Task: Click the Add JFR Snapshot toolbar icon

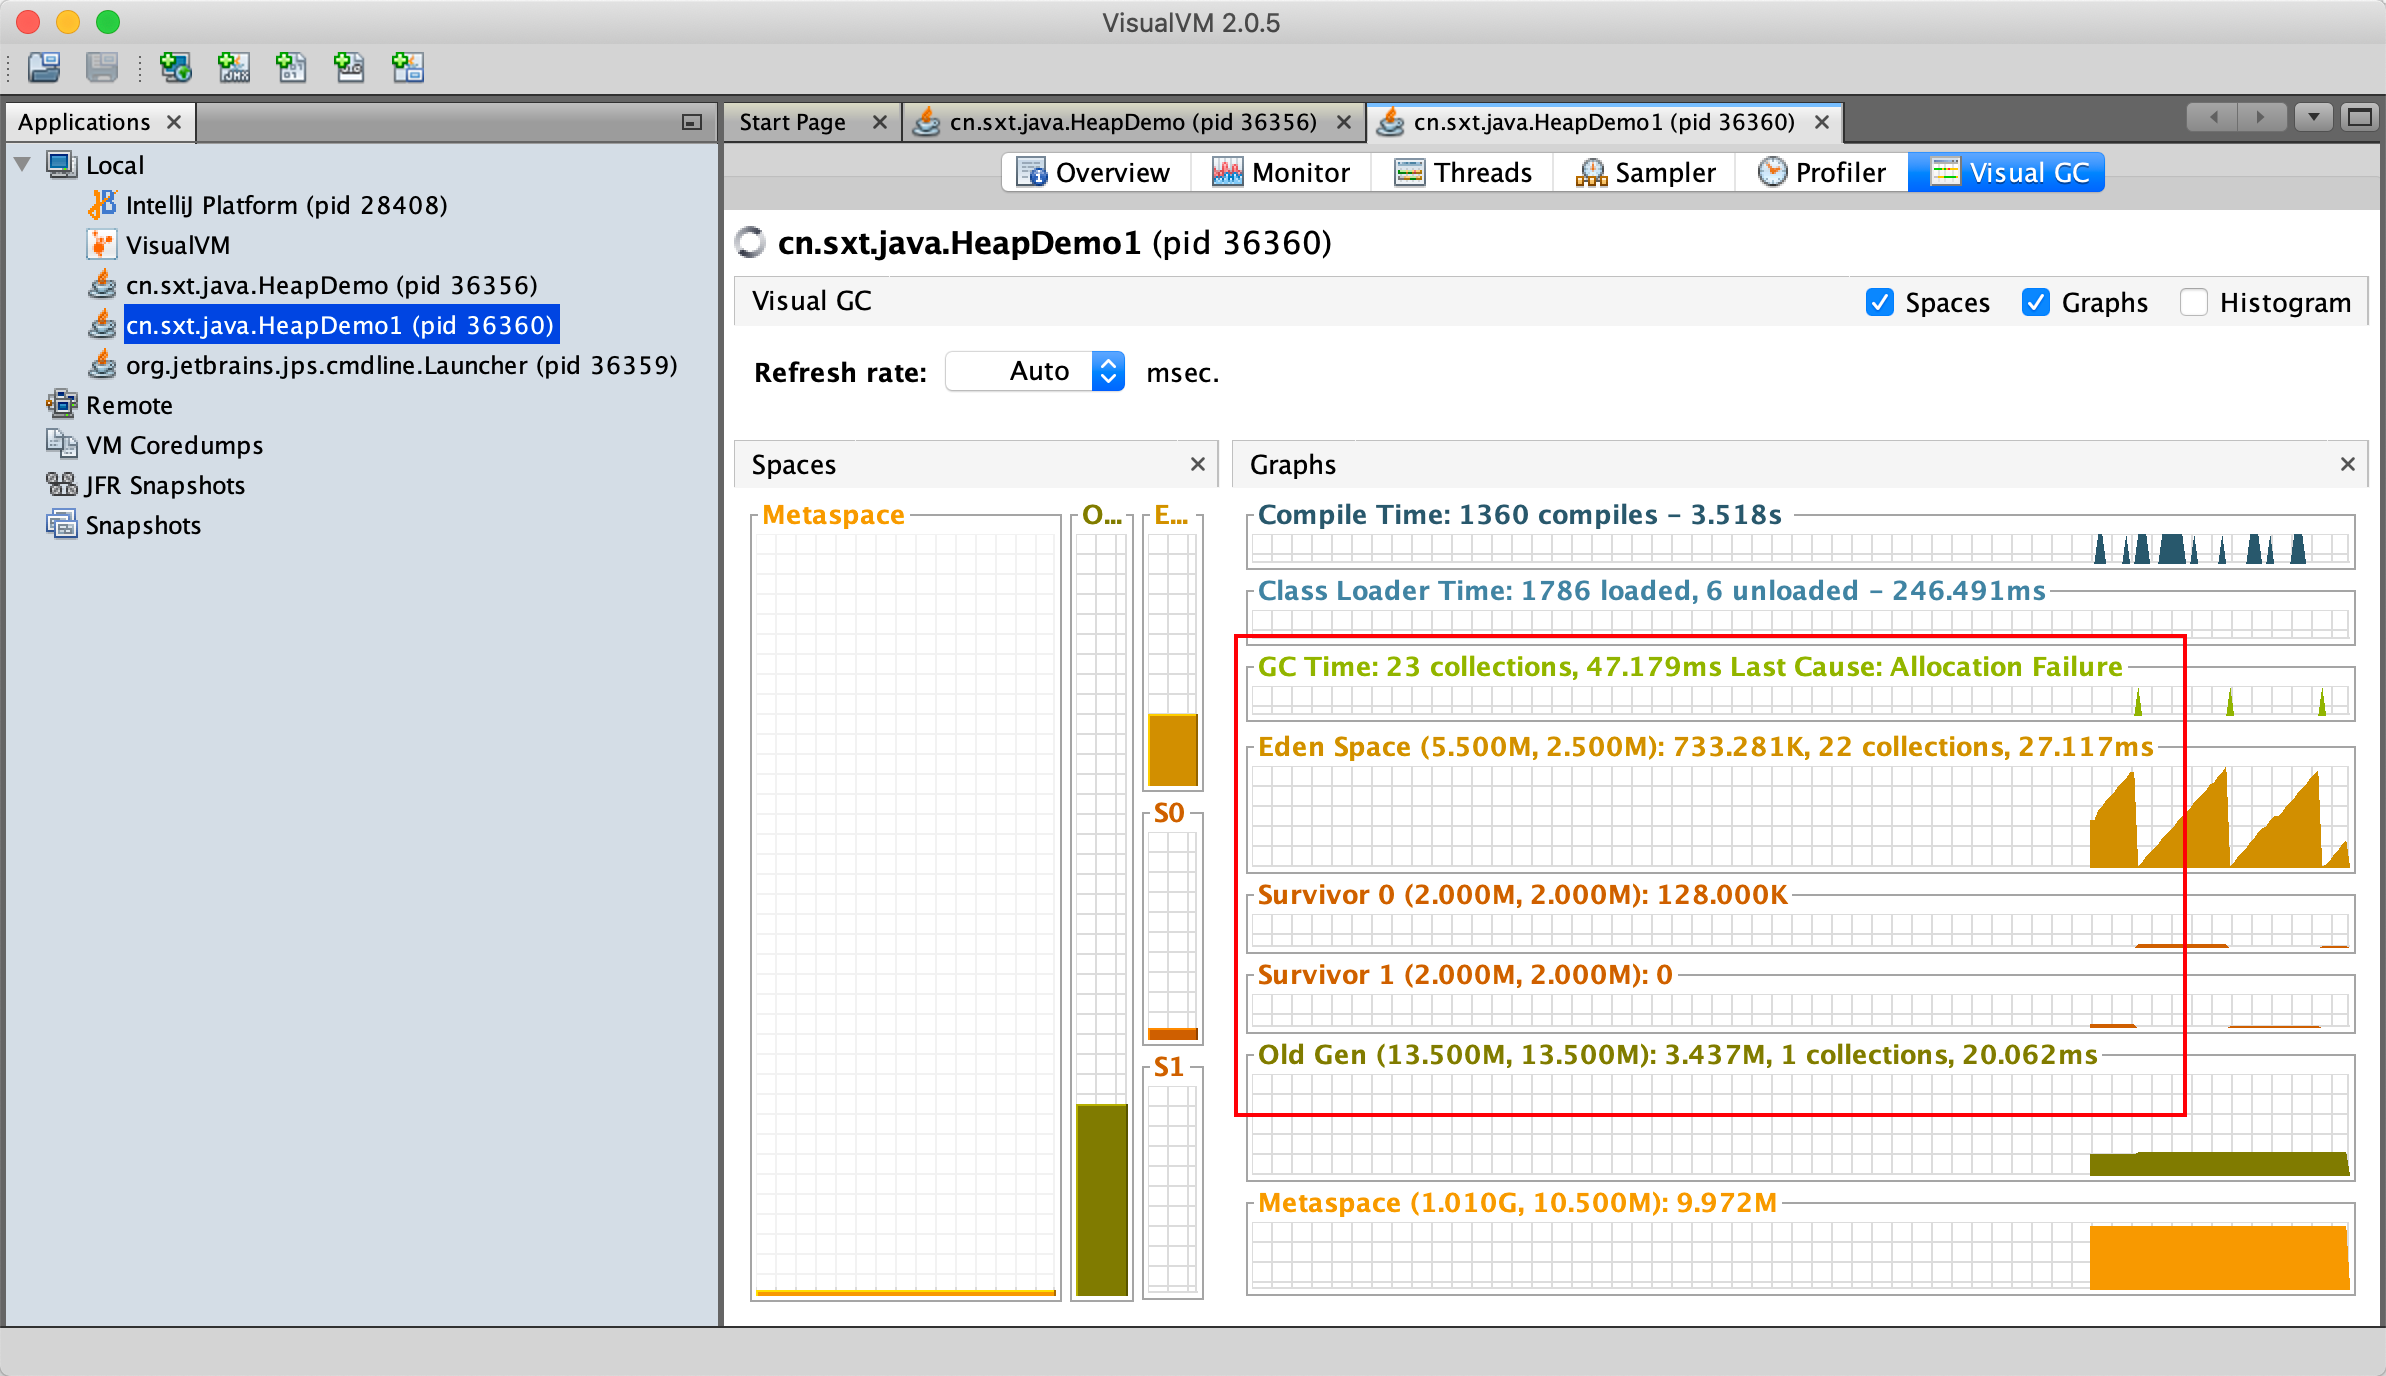Action: [x=349, y=67]
